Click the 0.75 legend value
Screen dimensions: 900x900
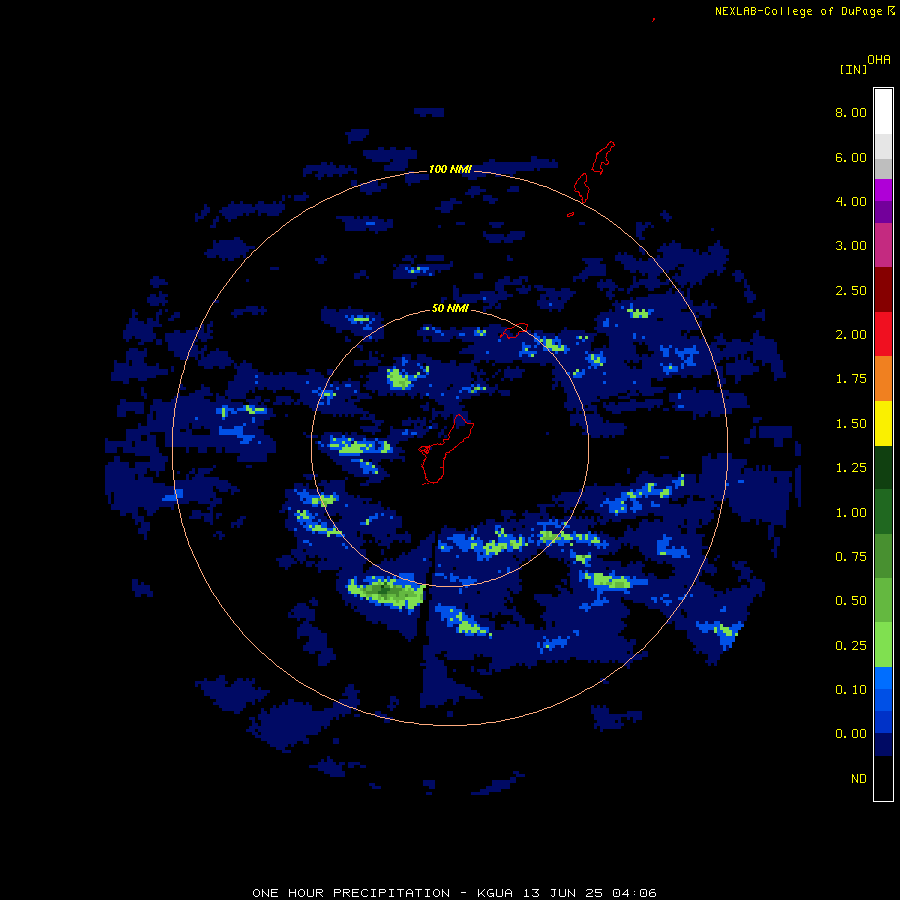[851, 557]
